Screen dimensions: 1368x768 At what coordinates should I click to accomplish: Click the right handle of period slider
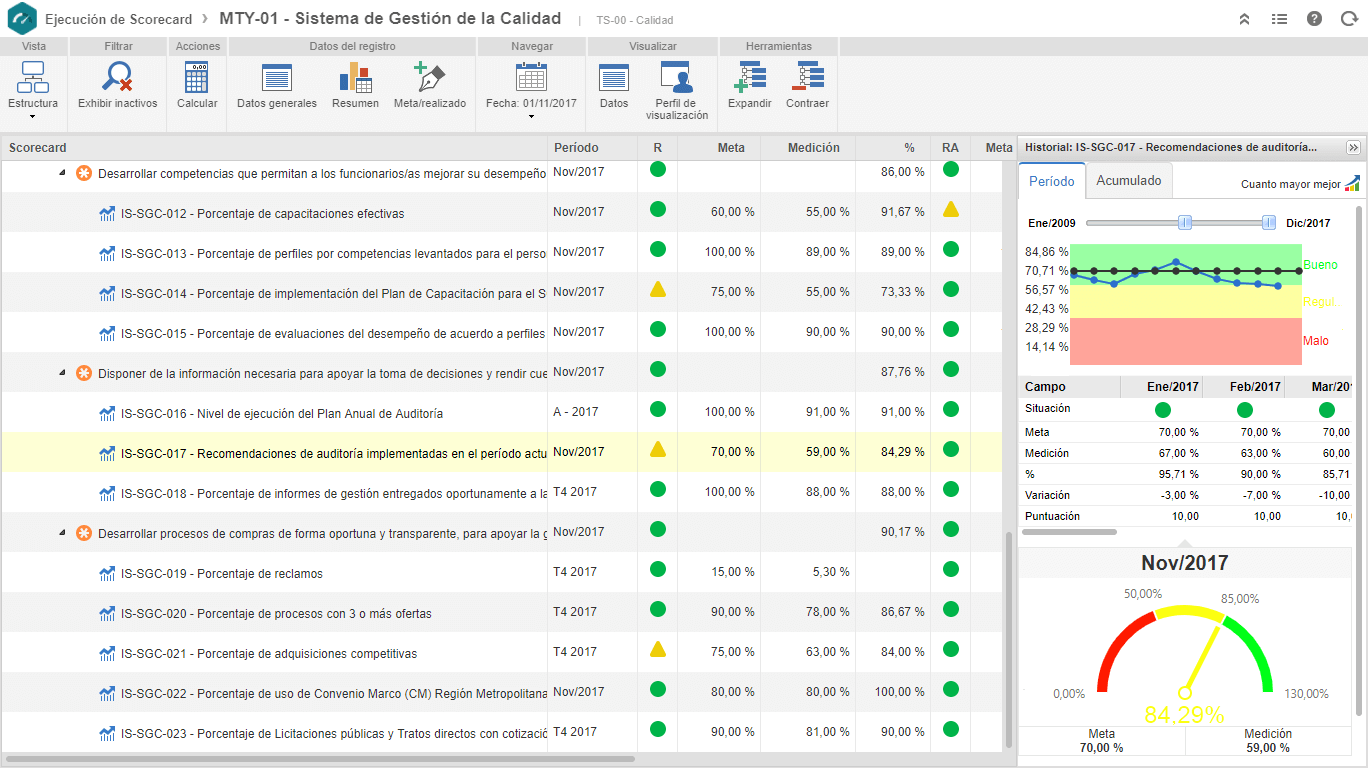[x=1269, y=222]
